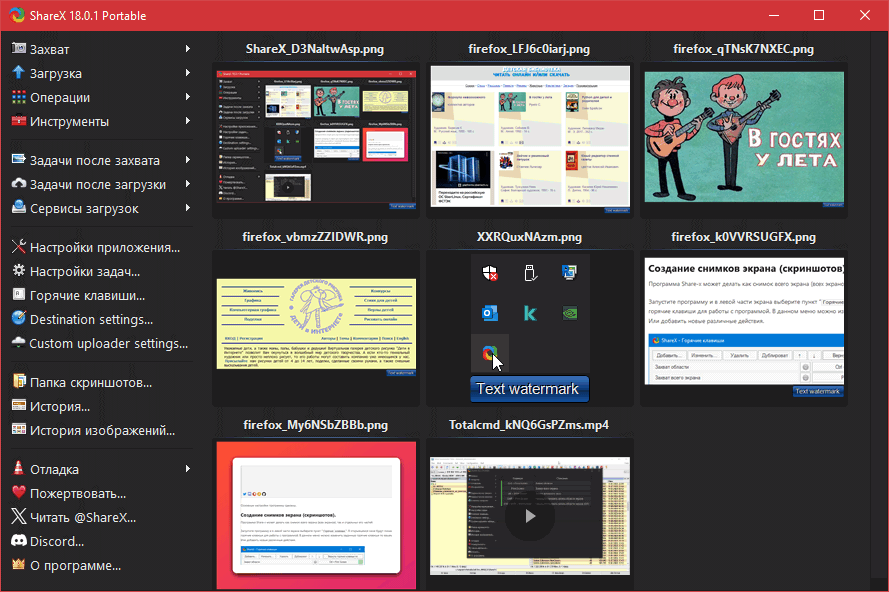Click the upload arrow icon beside Загрузка
The width and height of the screenshot is (889, 592).
[18, 73]
